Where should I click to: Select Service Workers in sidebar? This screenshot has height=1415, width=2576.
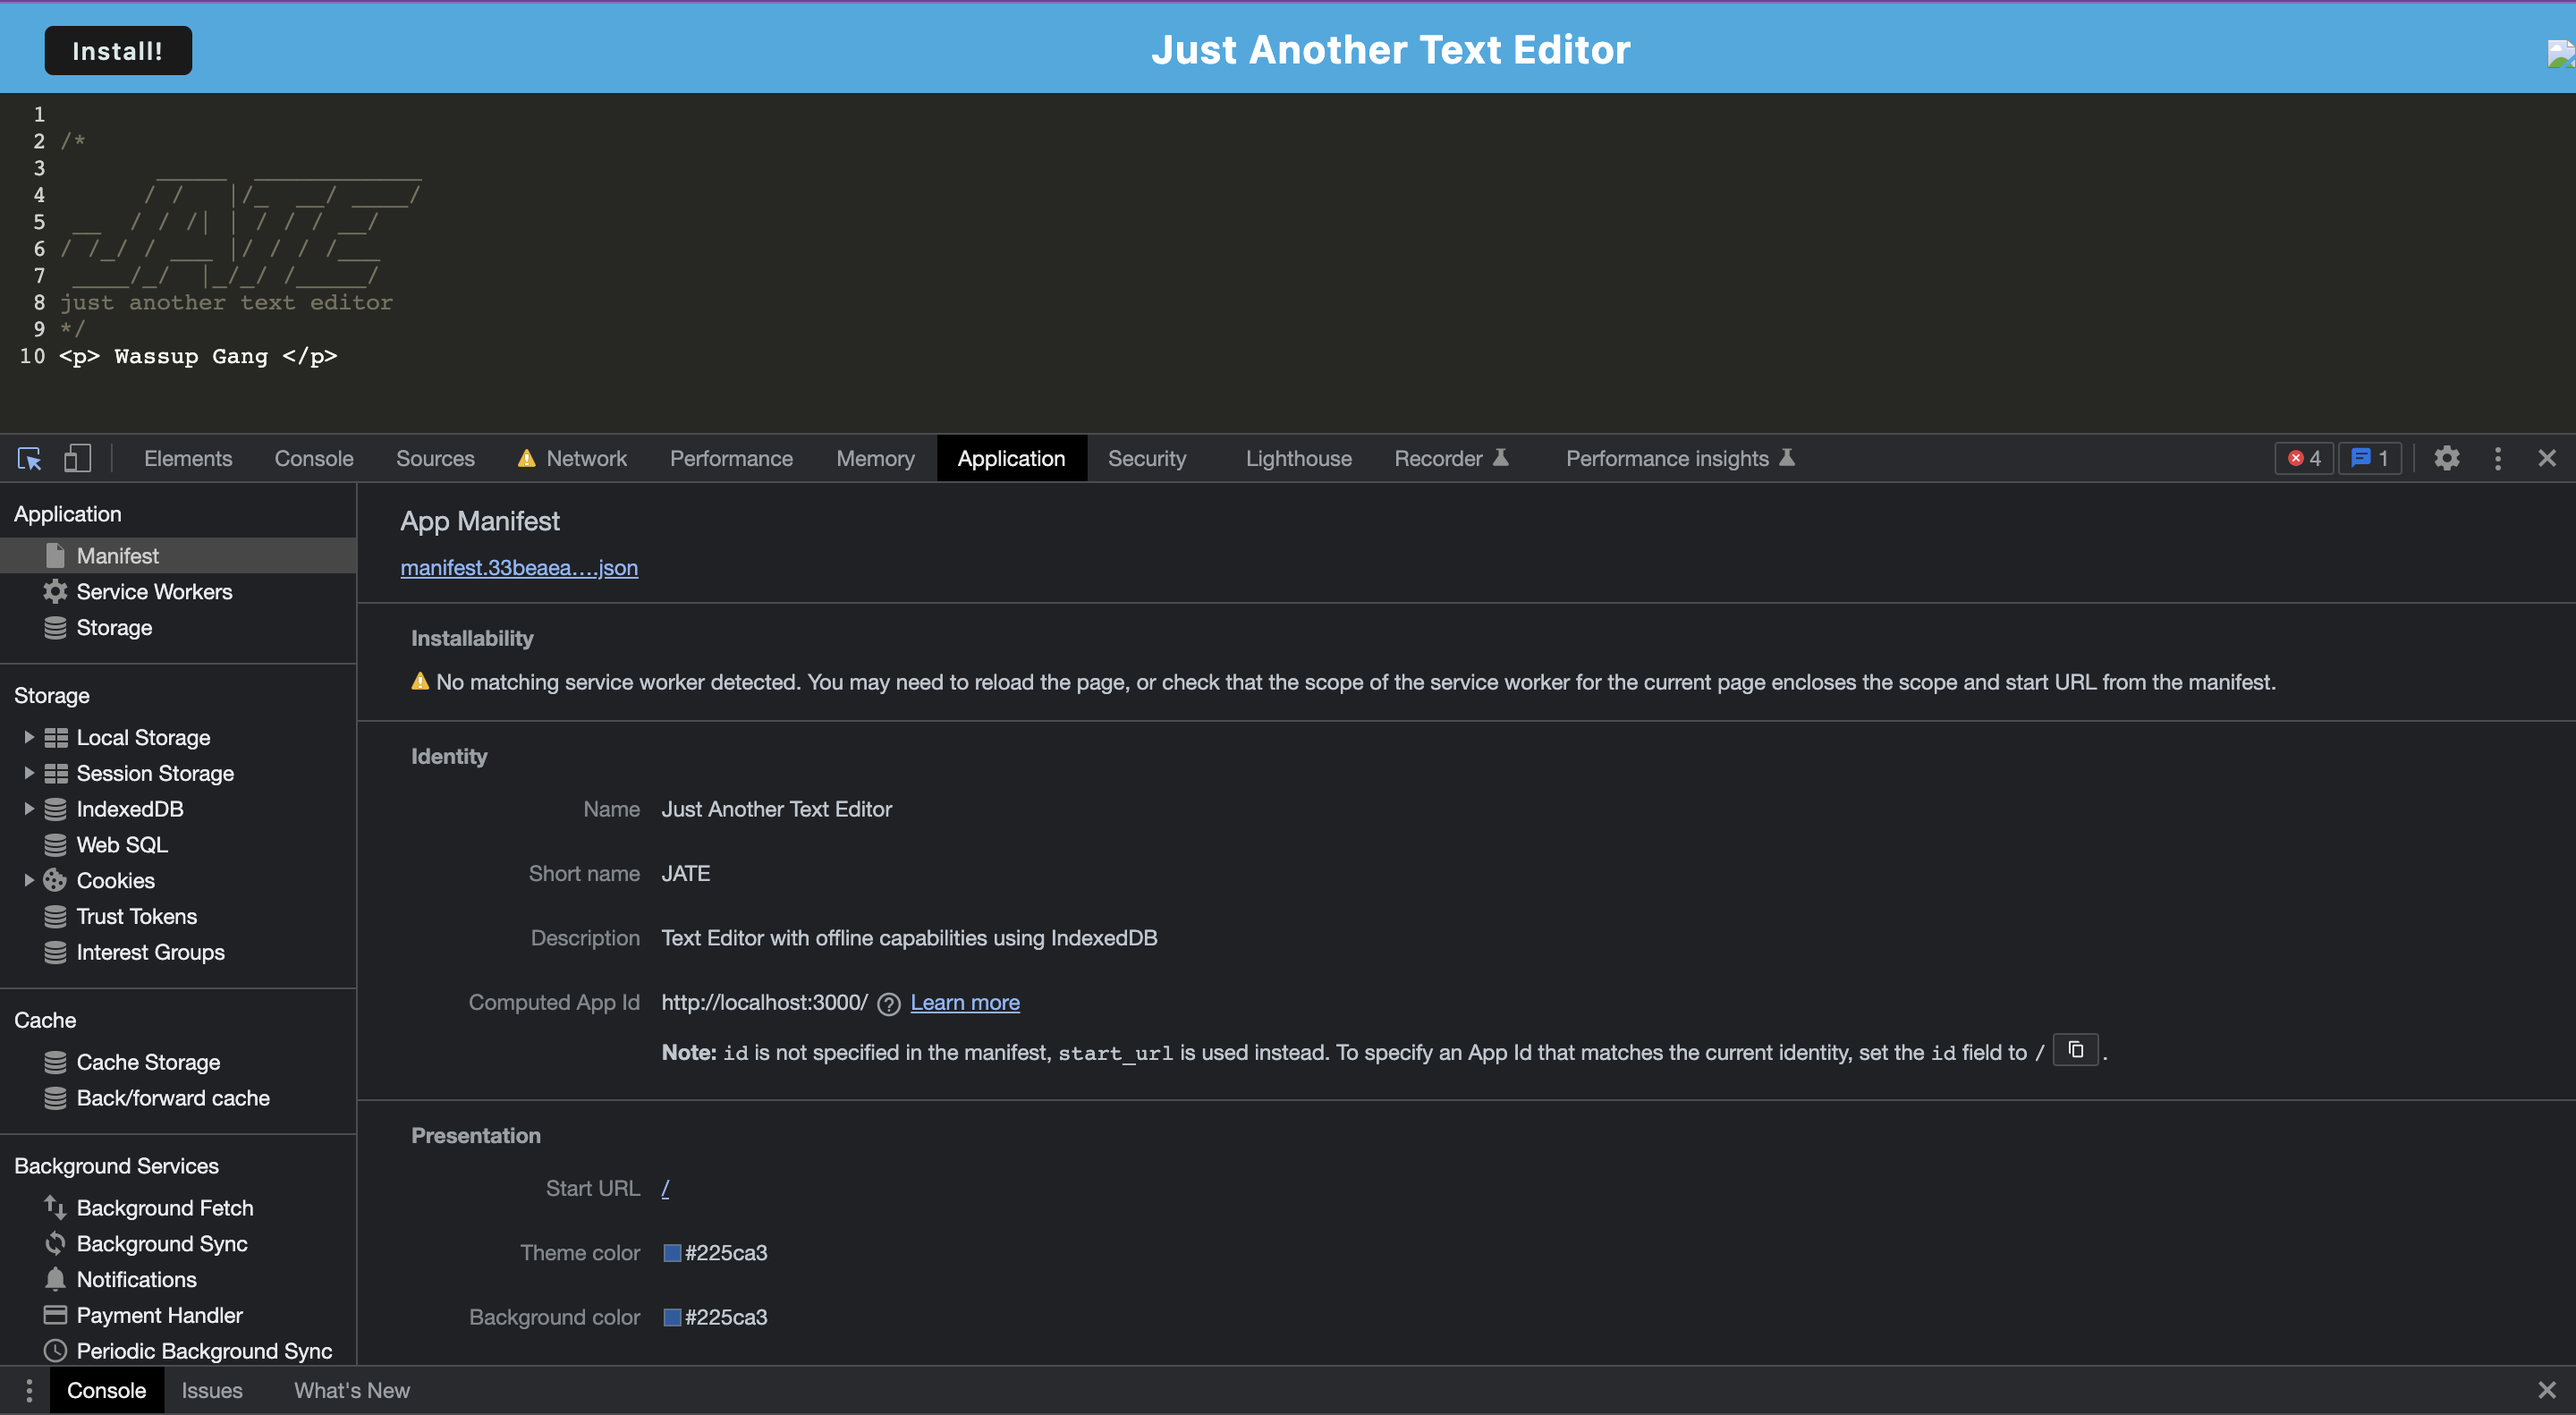tap(154, 592)
